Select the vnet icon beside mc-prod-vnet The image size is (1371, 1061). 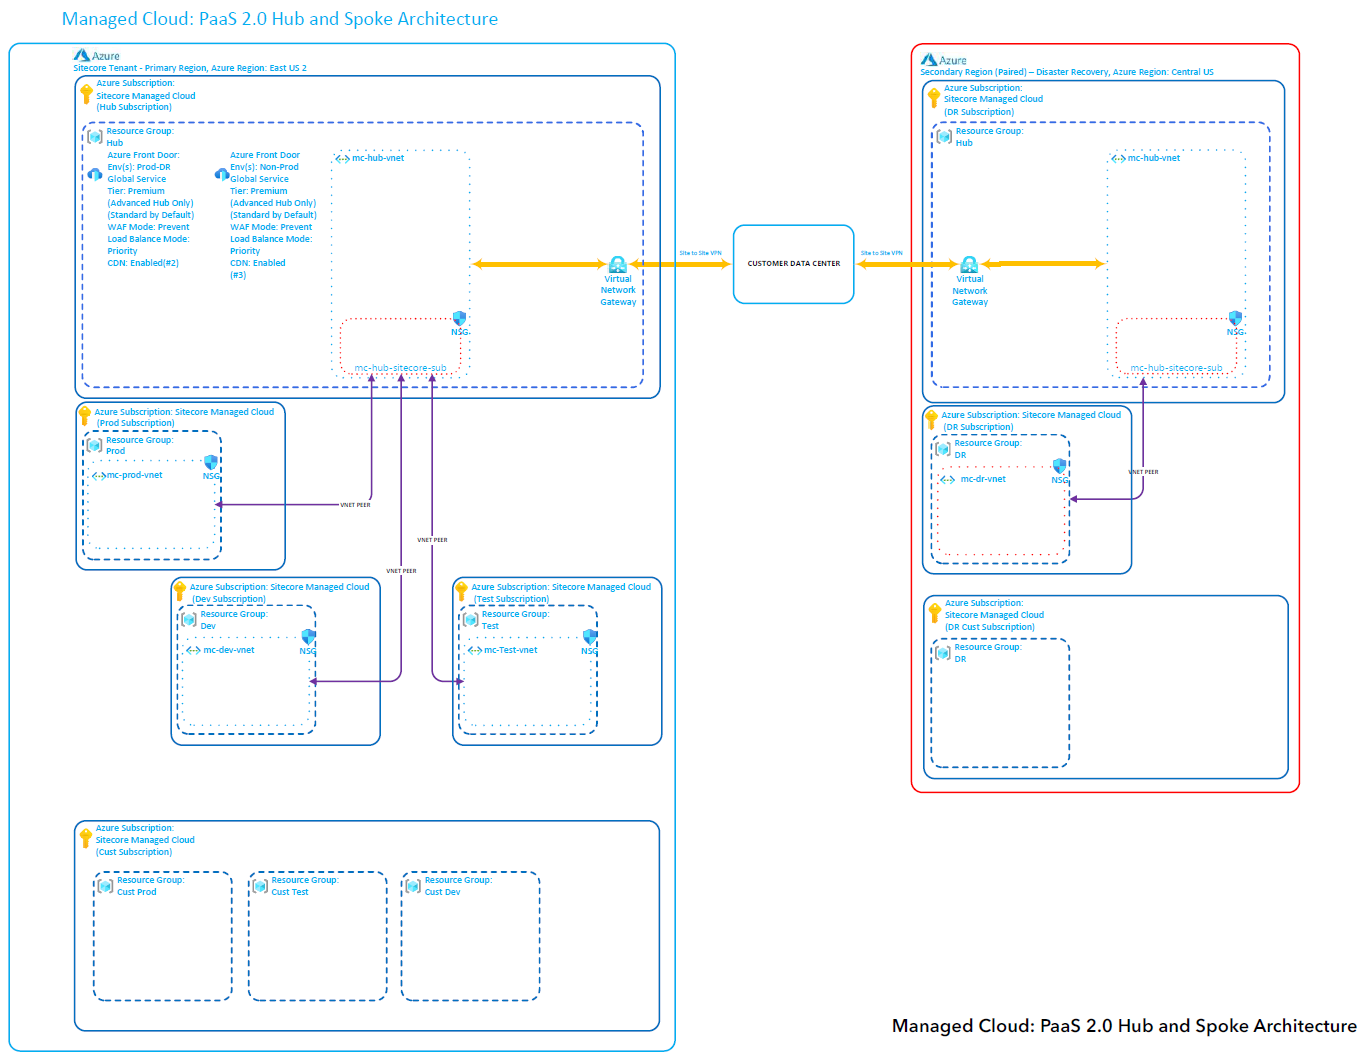pyautogui.click(x=99, y=476)
